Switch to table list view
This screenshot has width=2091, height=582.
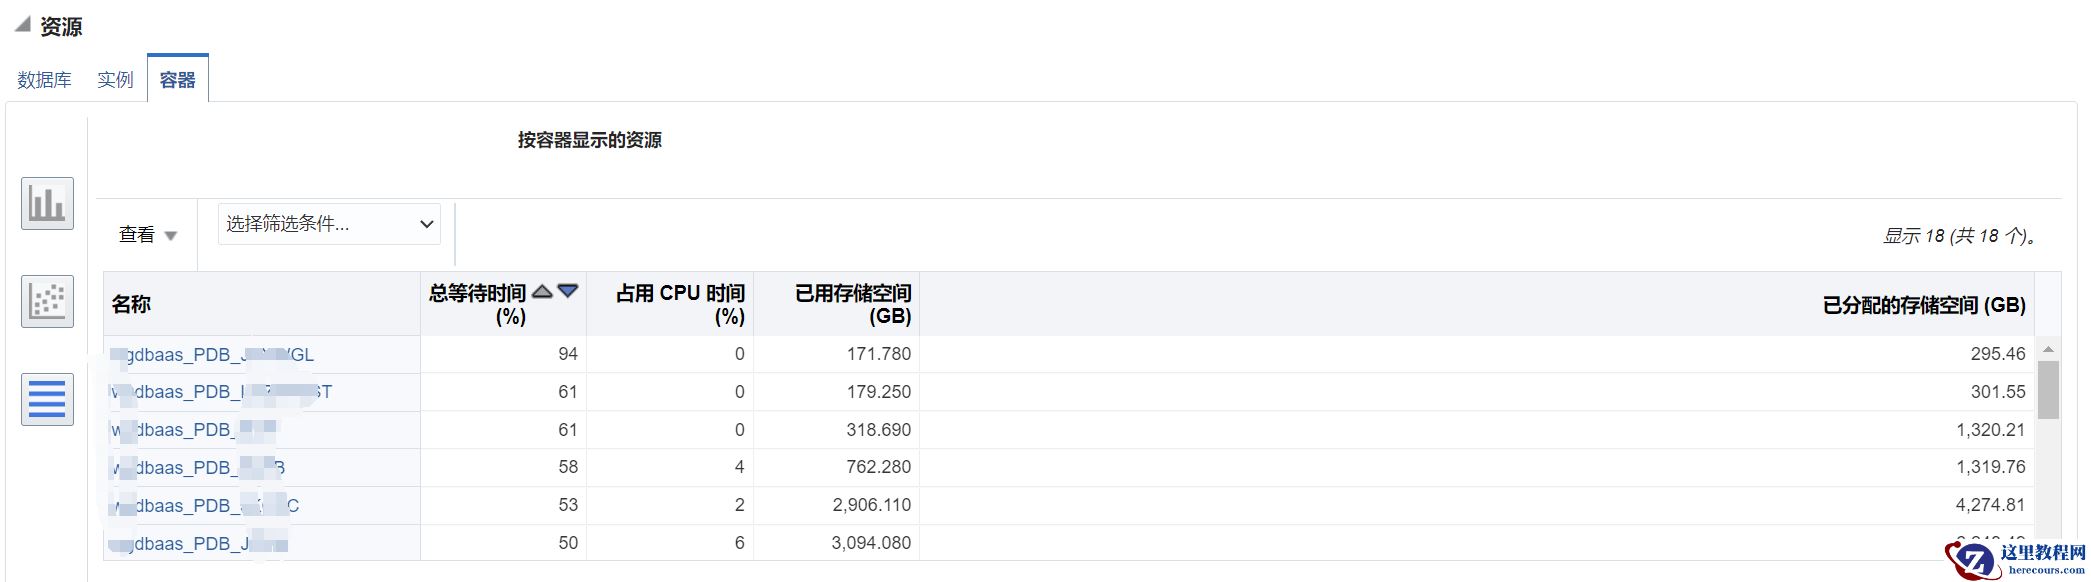tap(47, 399)
